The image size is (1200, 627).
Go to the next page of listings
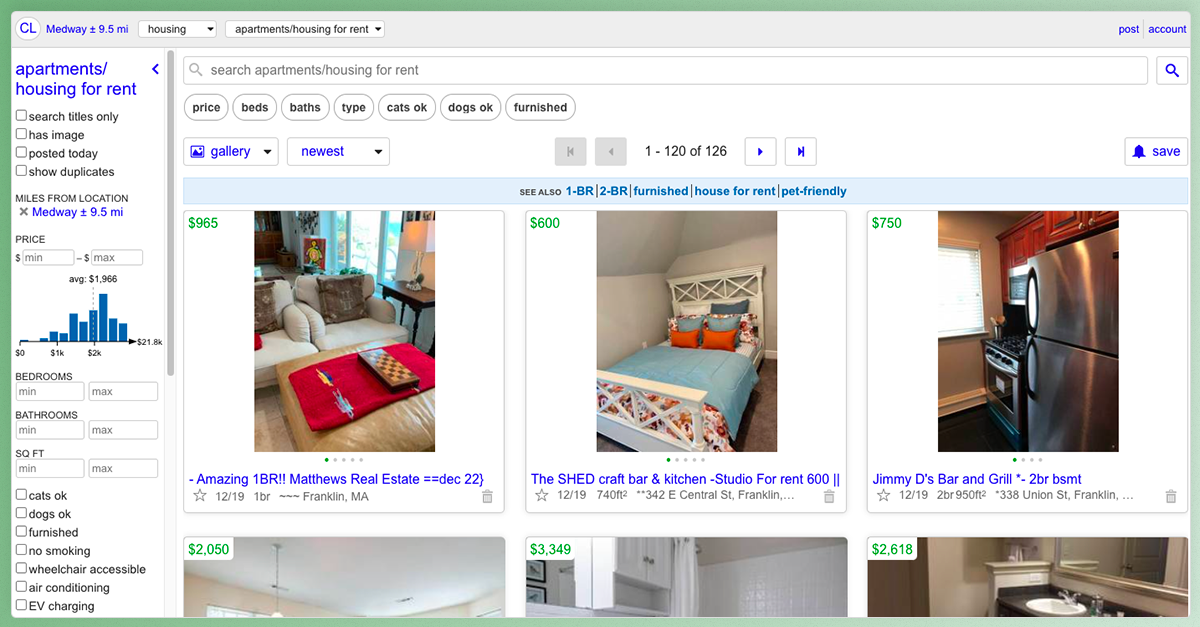(x=760, y=151)
